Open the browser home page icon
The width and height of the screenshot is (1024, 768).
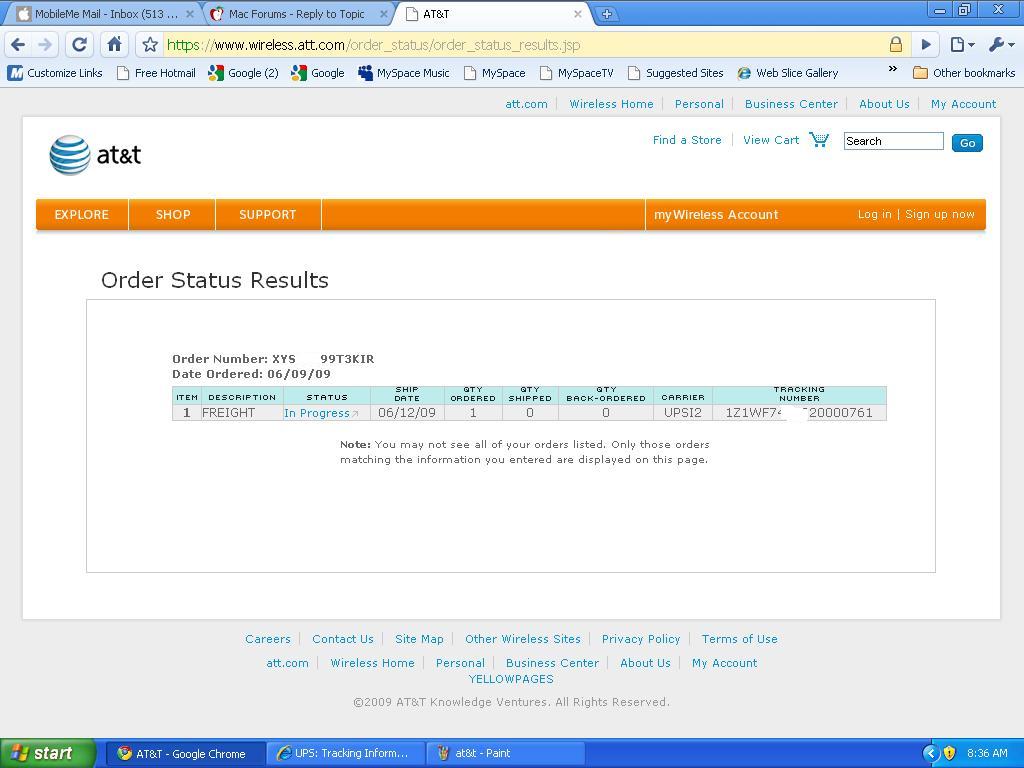point(114,44)
